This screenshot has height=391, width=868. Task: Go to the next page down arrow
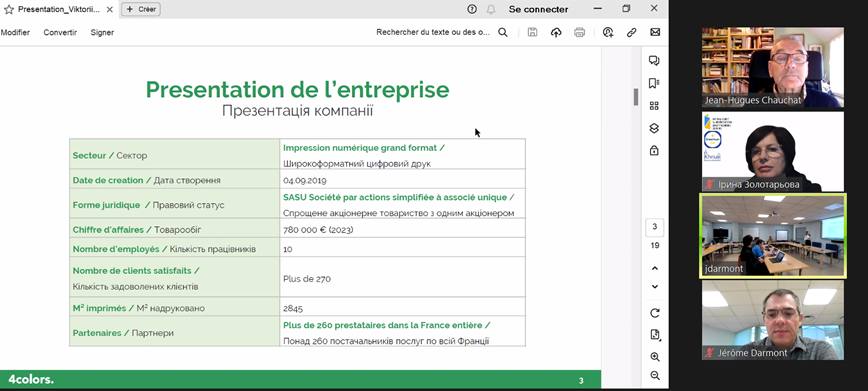pos(655,286)
